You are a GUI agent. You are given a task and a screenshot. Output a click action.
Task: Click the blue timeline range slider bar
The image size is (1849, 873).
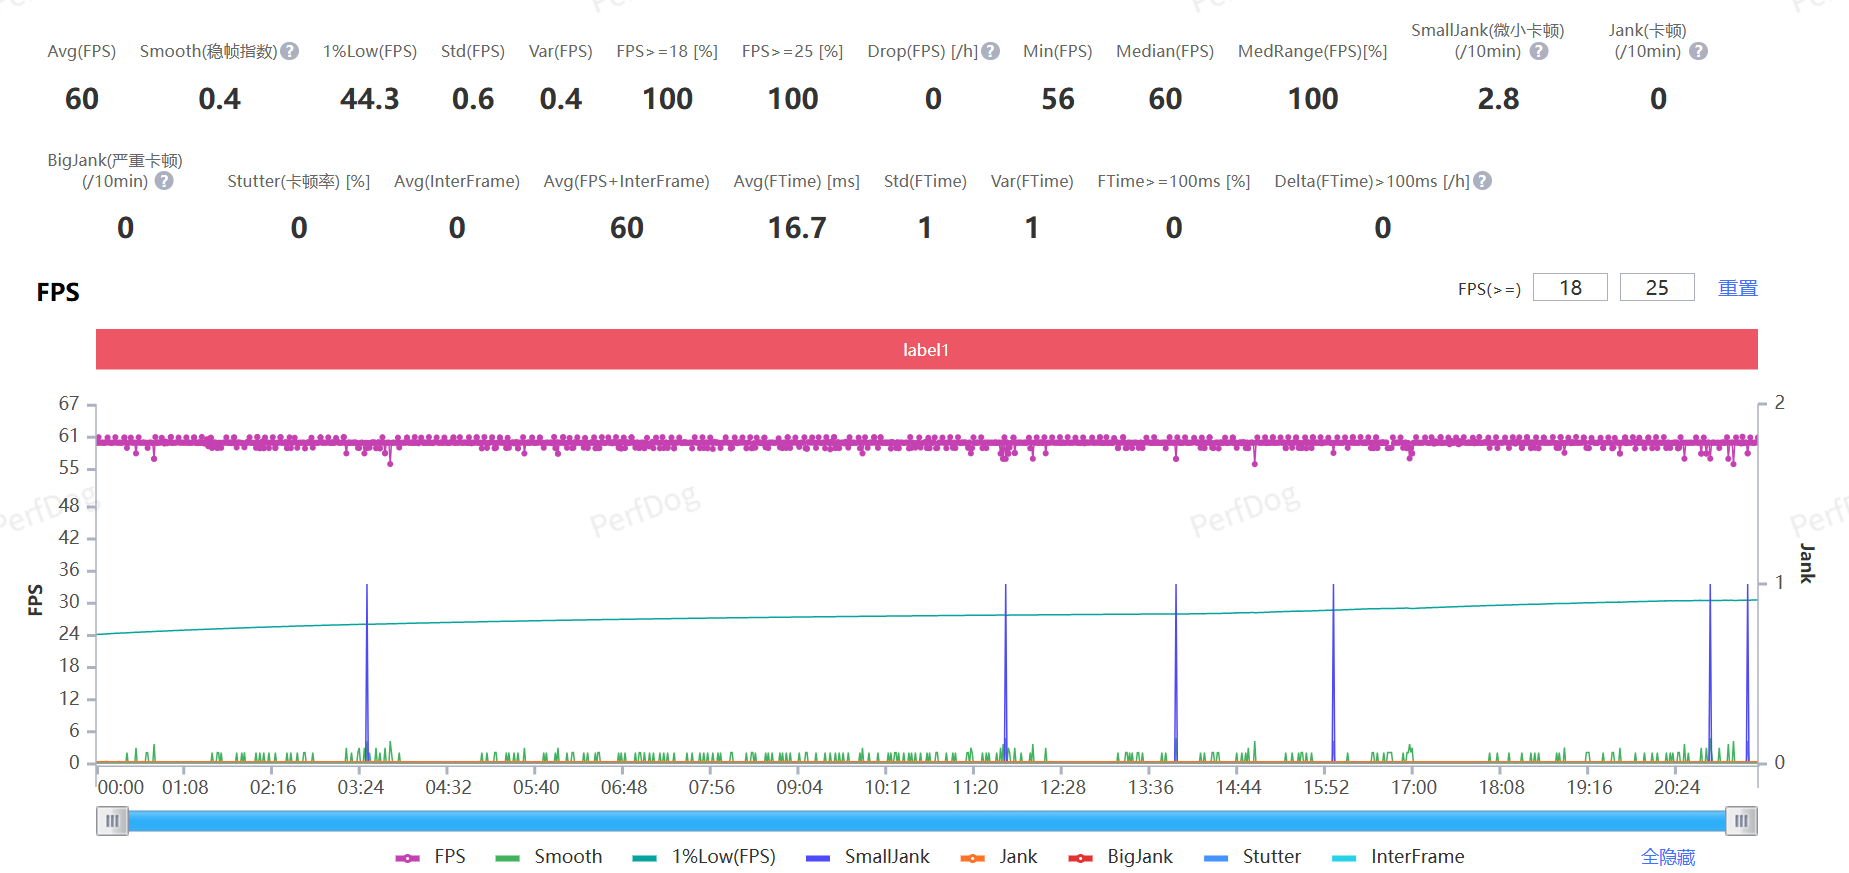(x=927, y=821)
